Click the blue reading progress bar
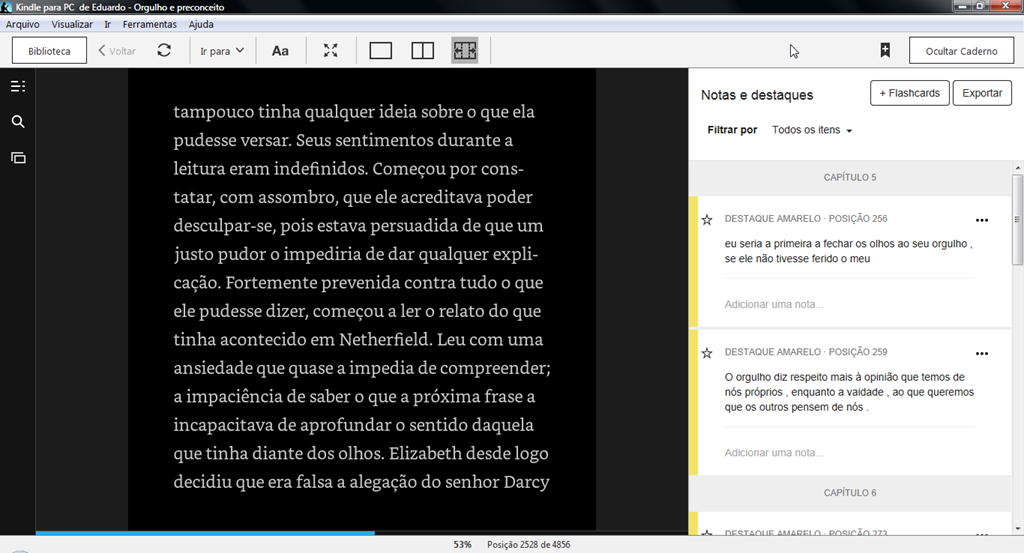 tap(205, 533)
